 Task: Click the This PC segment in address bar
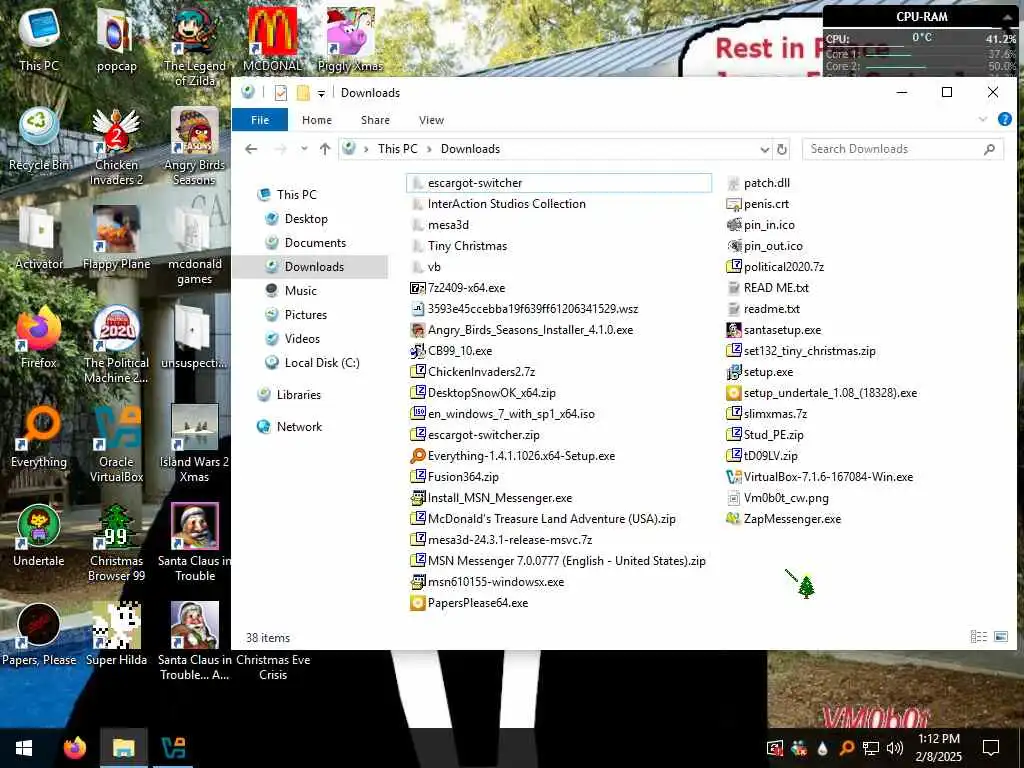[x=397, y=149]
